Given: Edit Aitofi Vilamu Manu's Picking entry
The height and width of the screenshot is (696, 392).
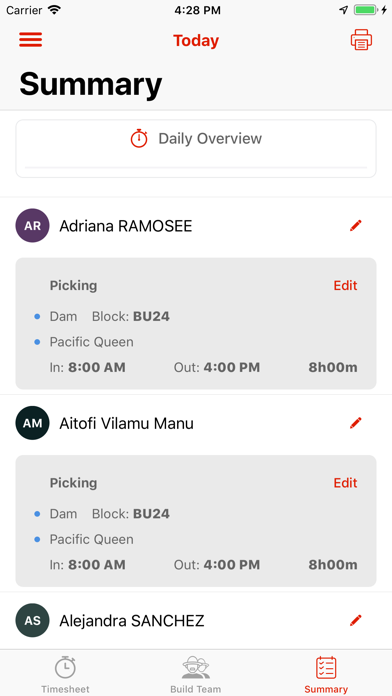Looking at the screenshot, I should pyautogui.click(x=345, y=482).
